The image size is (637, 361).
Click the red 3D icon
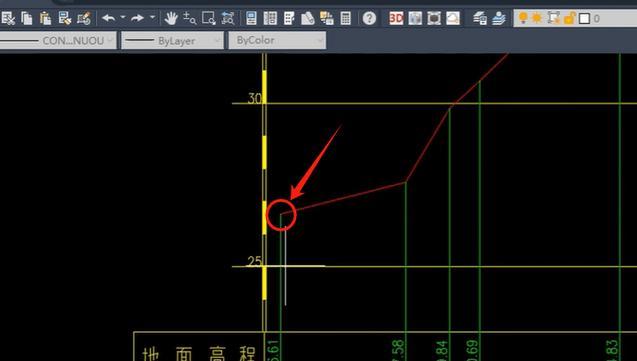pyautogui.click(x=396, y=18)
